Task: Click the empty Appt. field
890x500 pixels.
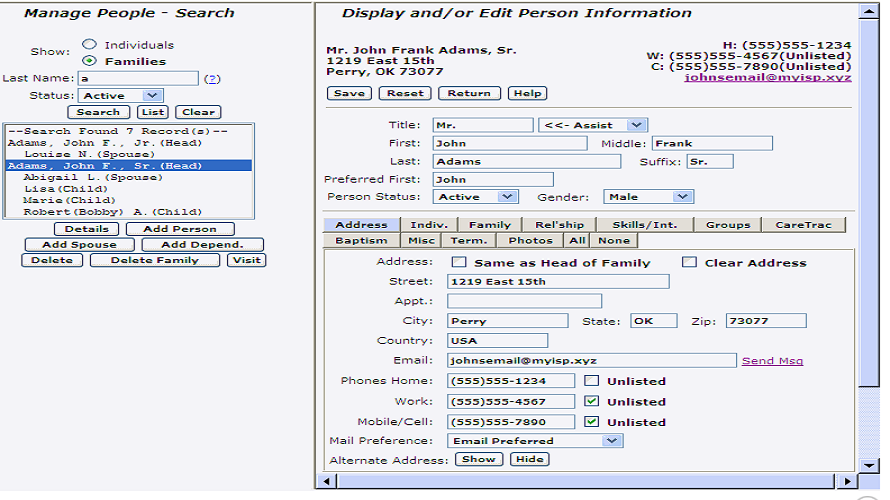Action: click(524, 301)
